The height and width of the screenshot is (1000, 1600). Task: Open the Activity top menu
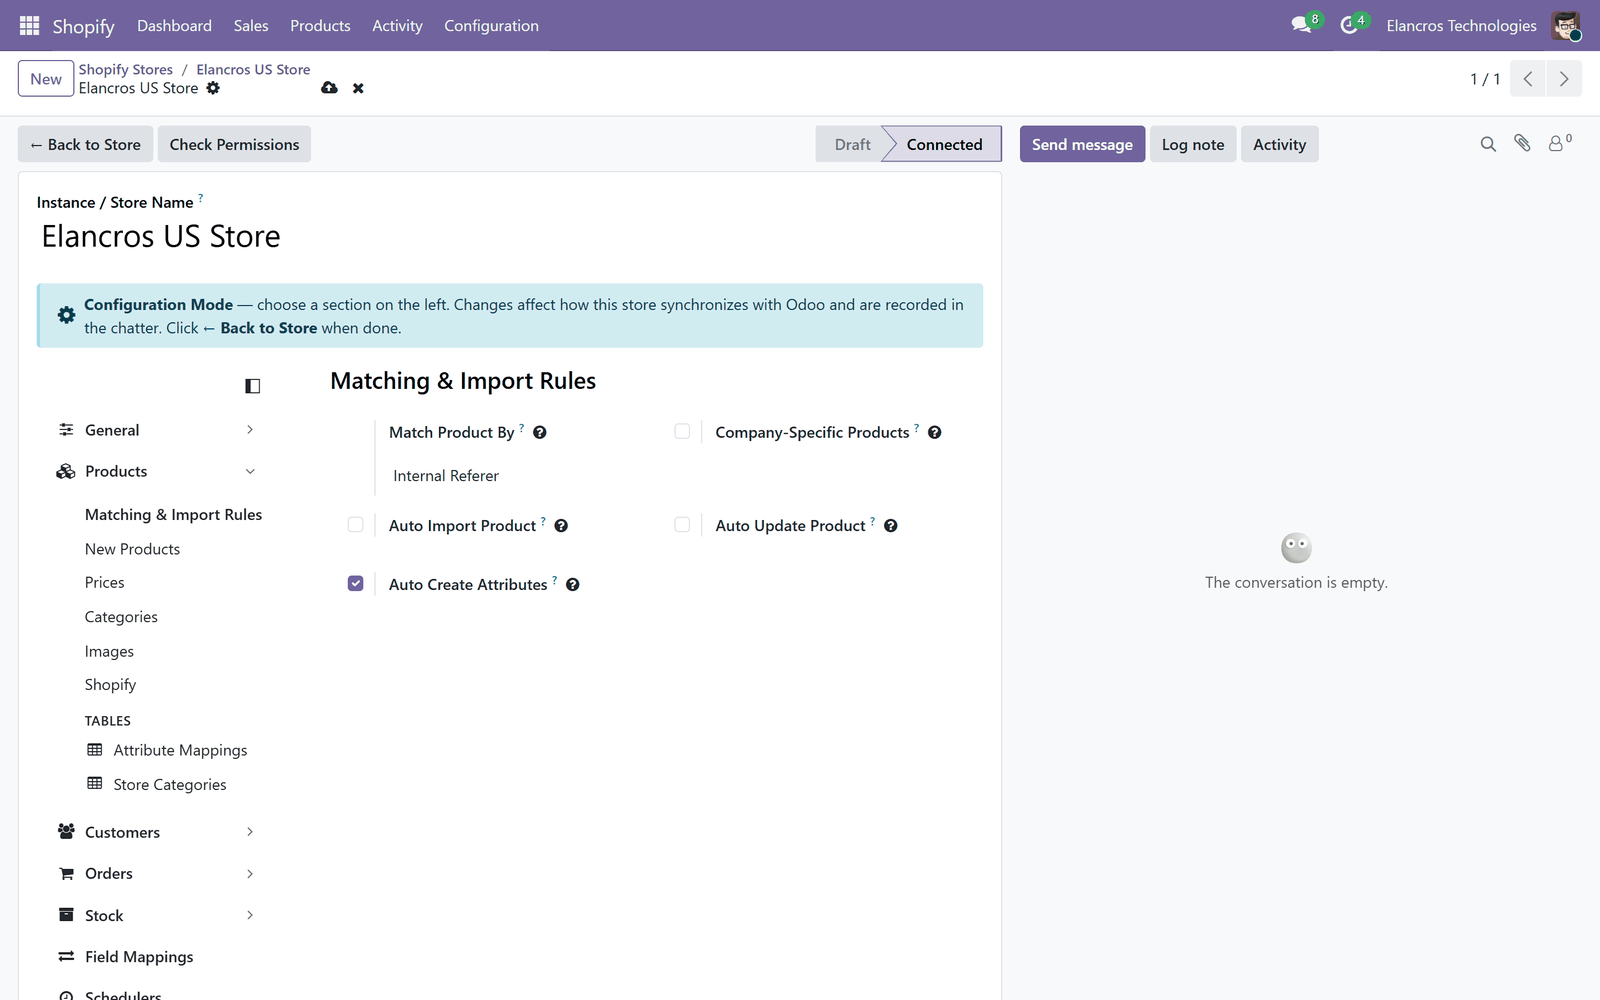(397, 26)
